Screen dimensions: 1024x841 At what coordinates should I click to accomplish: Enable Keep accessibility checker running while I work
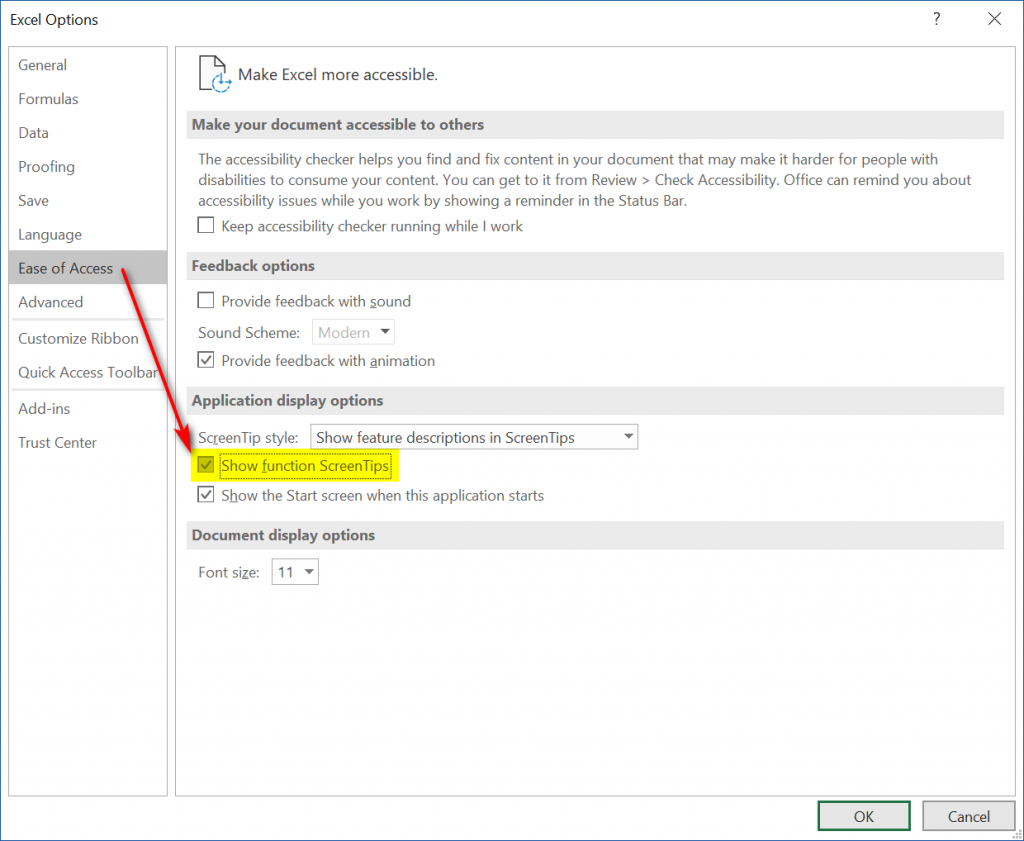click(x=206, y=226)
